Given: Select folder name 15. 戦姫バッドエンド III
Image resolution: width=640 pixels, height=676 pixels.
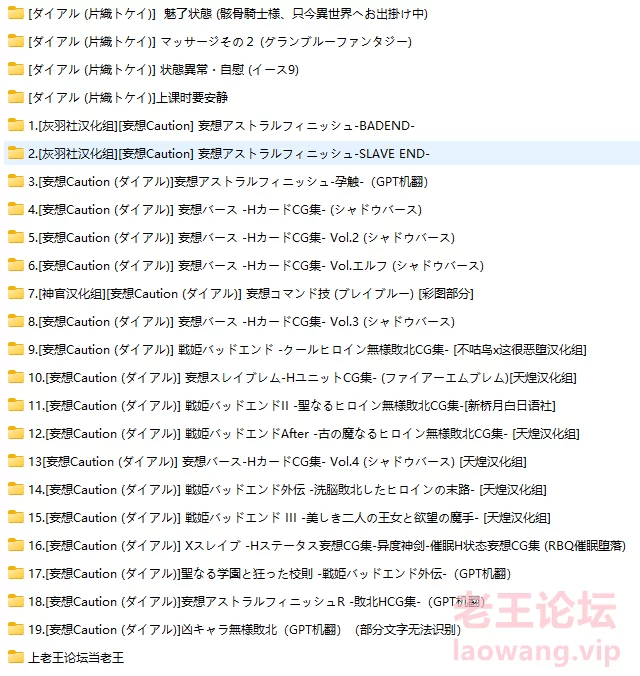Looking at the screenshot, I should click(289, 518).
